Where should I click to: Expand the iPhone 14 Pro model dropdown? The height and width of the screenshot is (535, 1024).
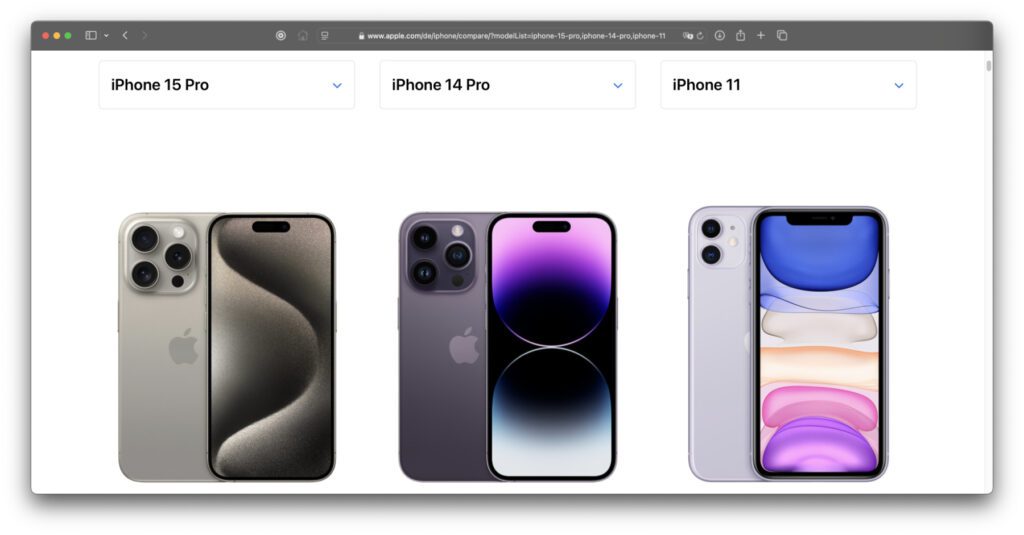coord(507,85)
